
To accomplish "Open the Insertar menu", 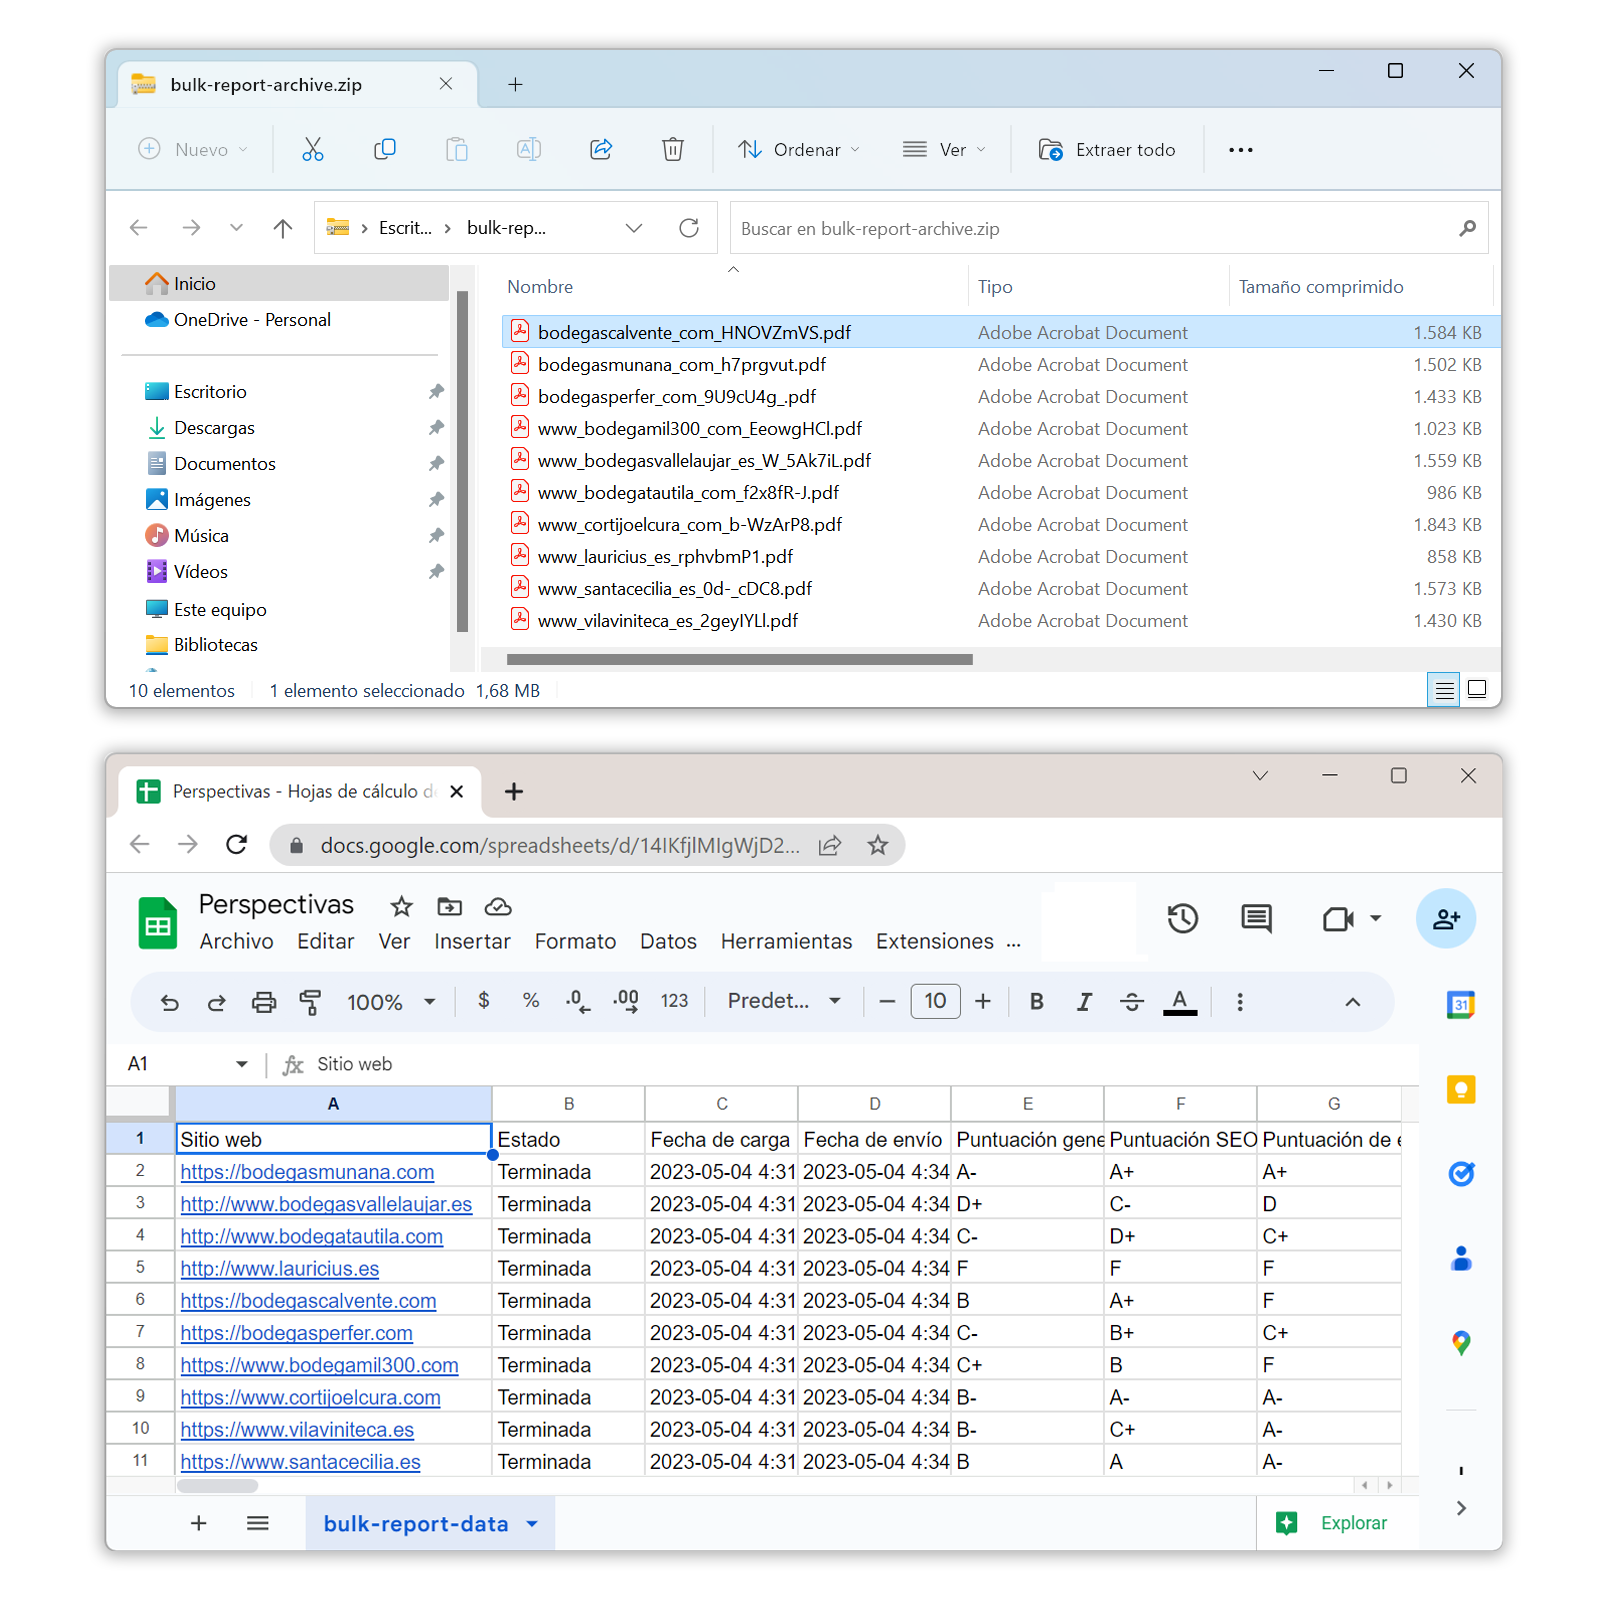I will 472,942.
